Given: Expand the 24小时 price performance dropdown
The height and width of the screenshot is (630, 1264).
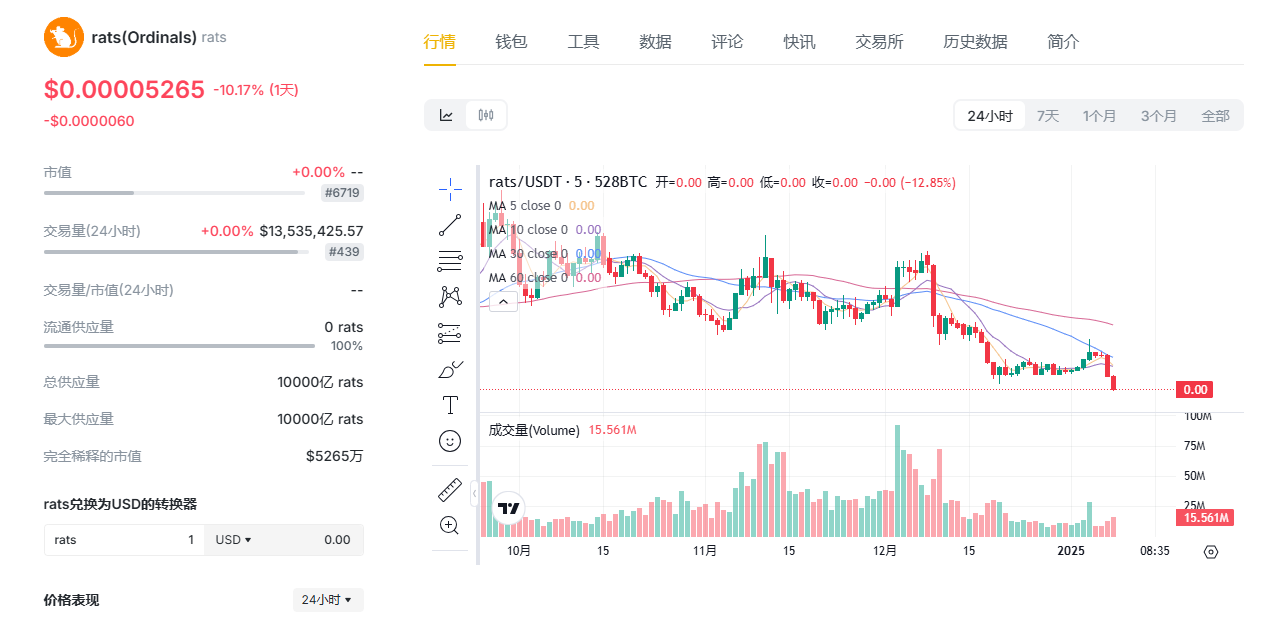Looking at the screenshot, I should (328, 600).
